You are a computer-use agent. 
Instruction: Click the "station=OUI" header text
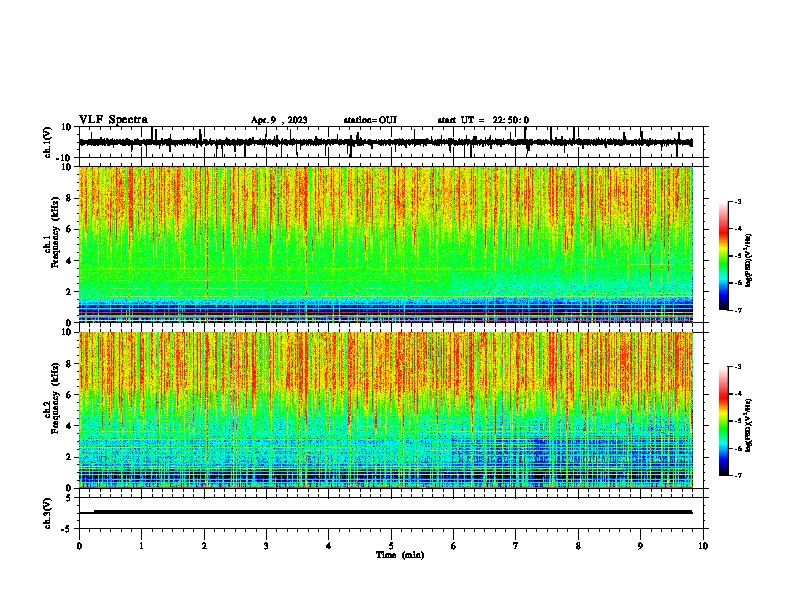(x=370, y=120)
